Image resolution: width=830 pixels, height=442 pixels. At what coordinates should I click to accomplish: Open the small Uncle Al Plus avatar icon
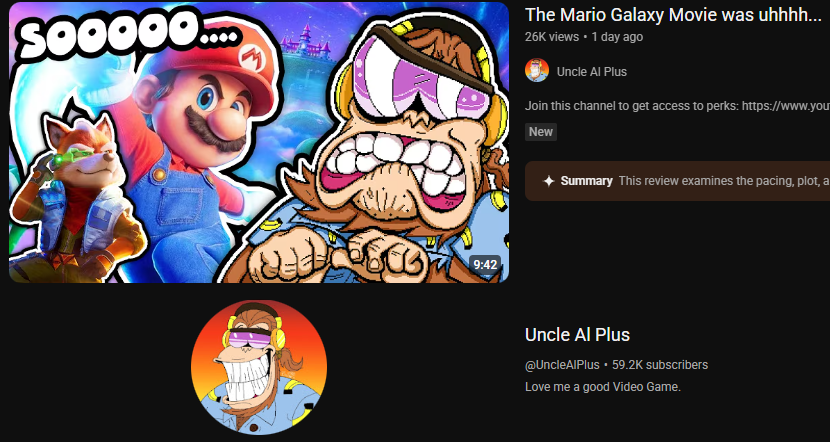click(537, 70)
